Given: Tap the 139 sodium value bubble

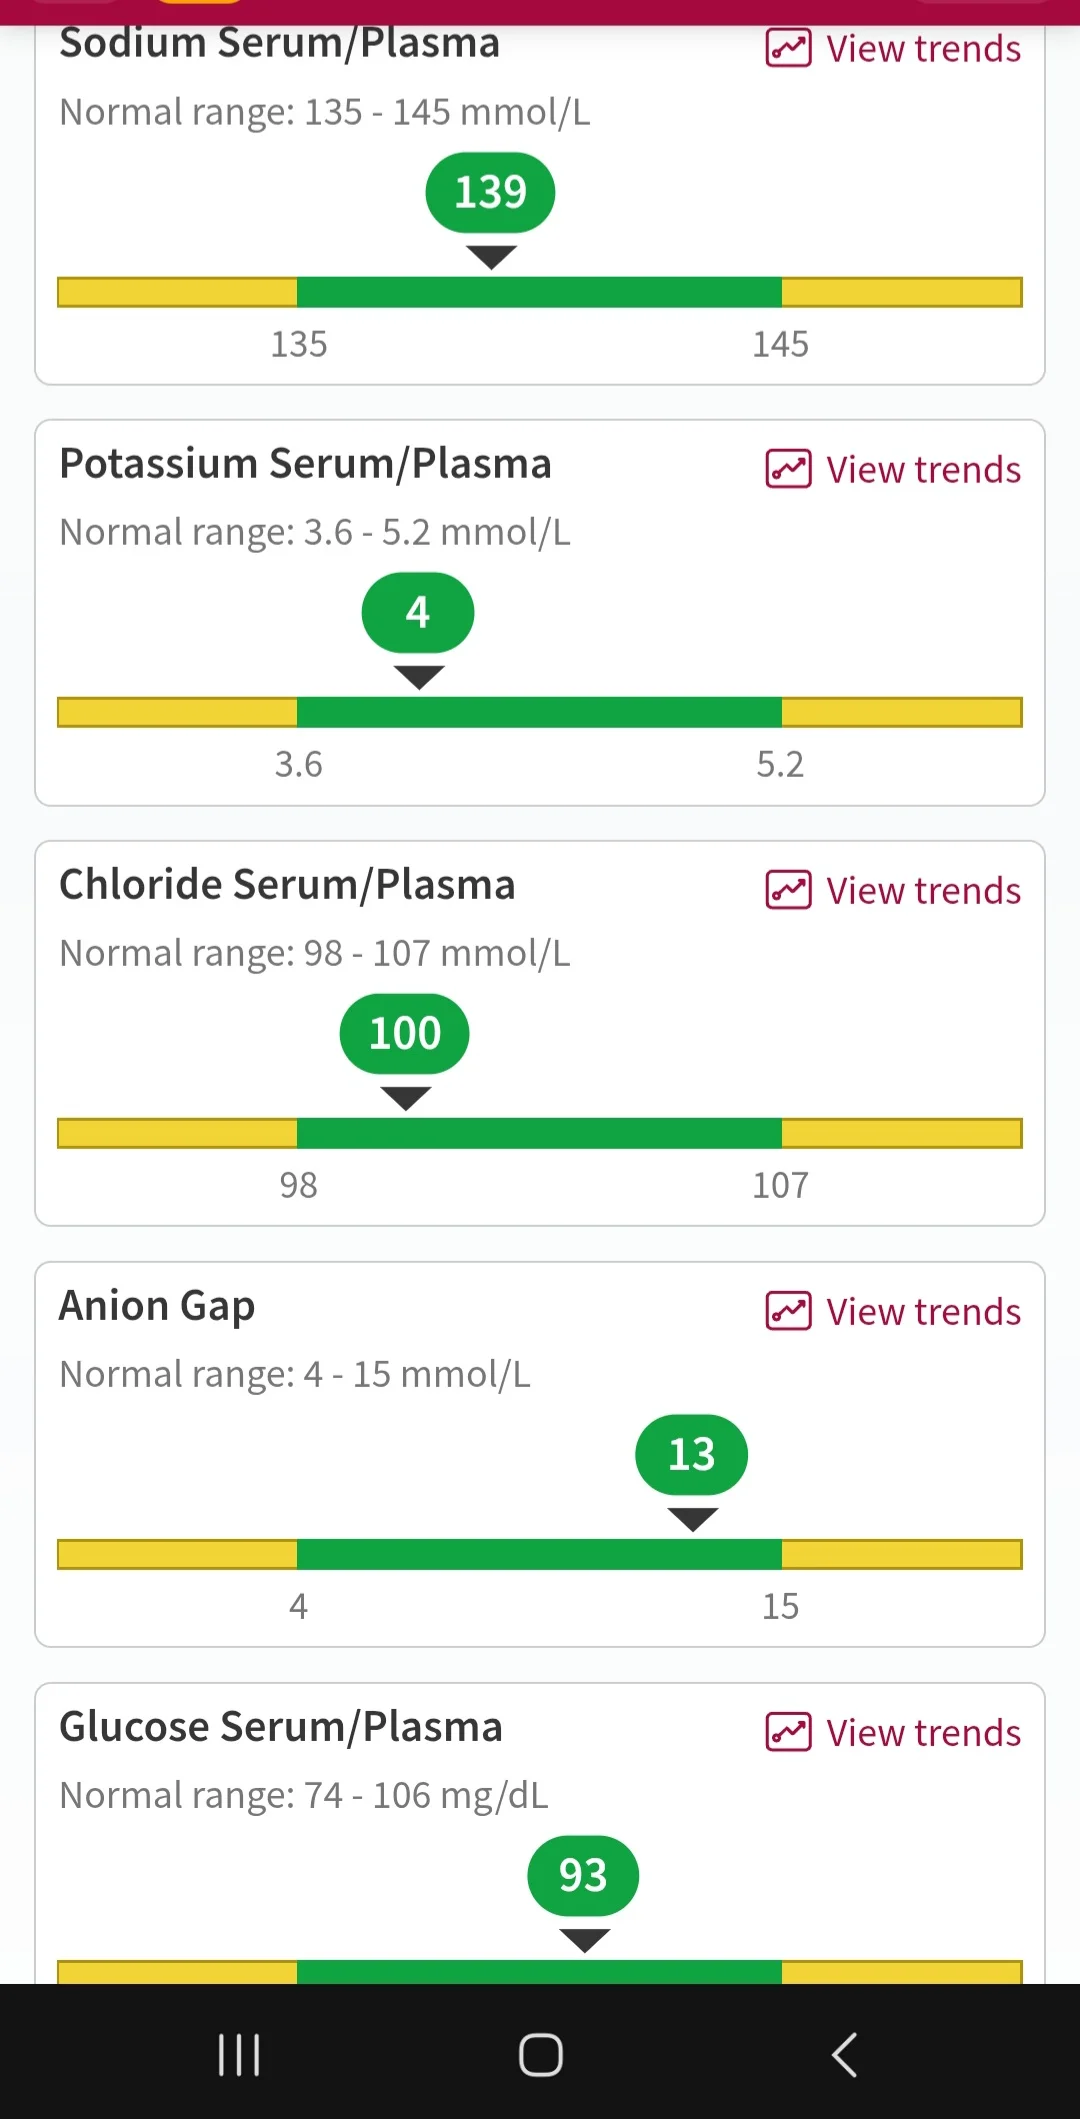Looking at the screenshot, I should (490, 192).
